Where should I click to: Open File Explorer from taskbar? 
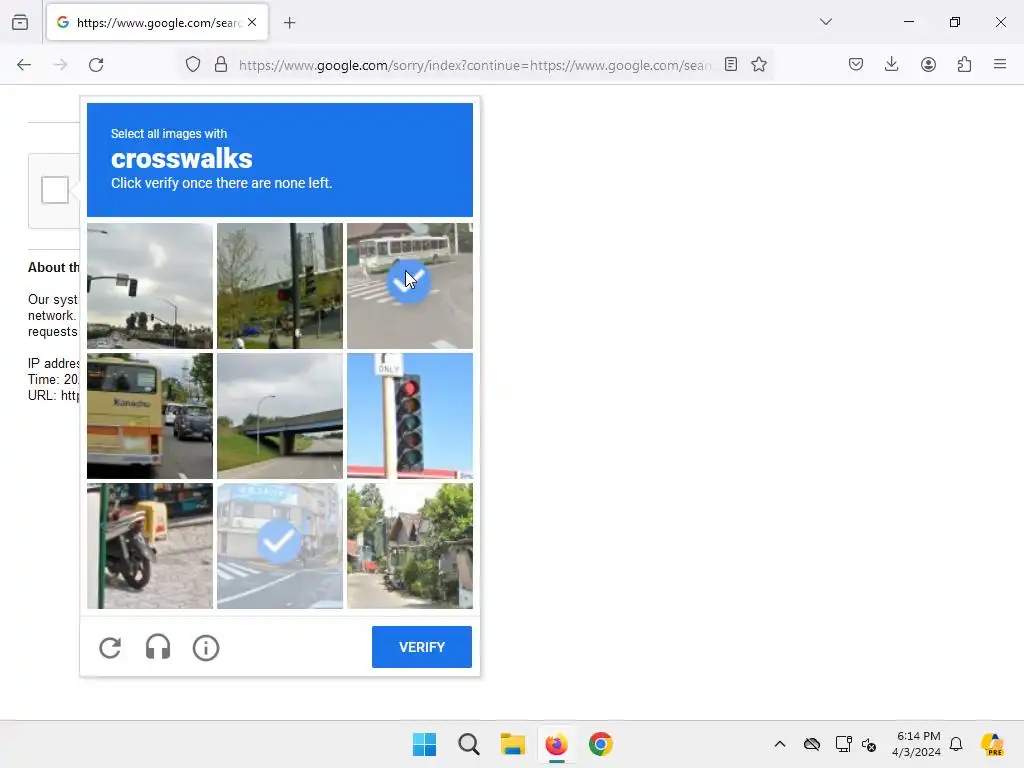click(x=513, y=744)
